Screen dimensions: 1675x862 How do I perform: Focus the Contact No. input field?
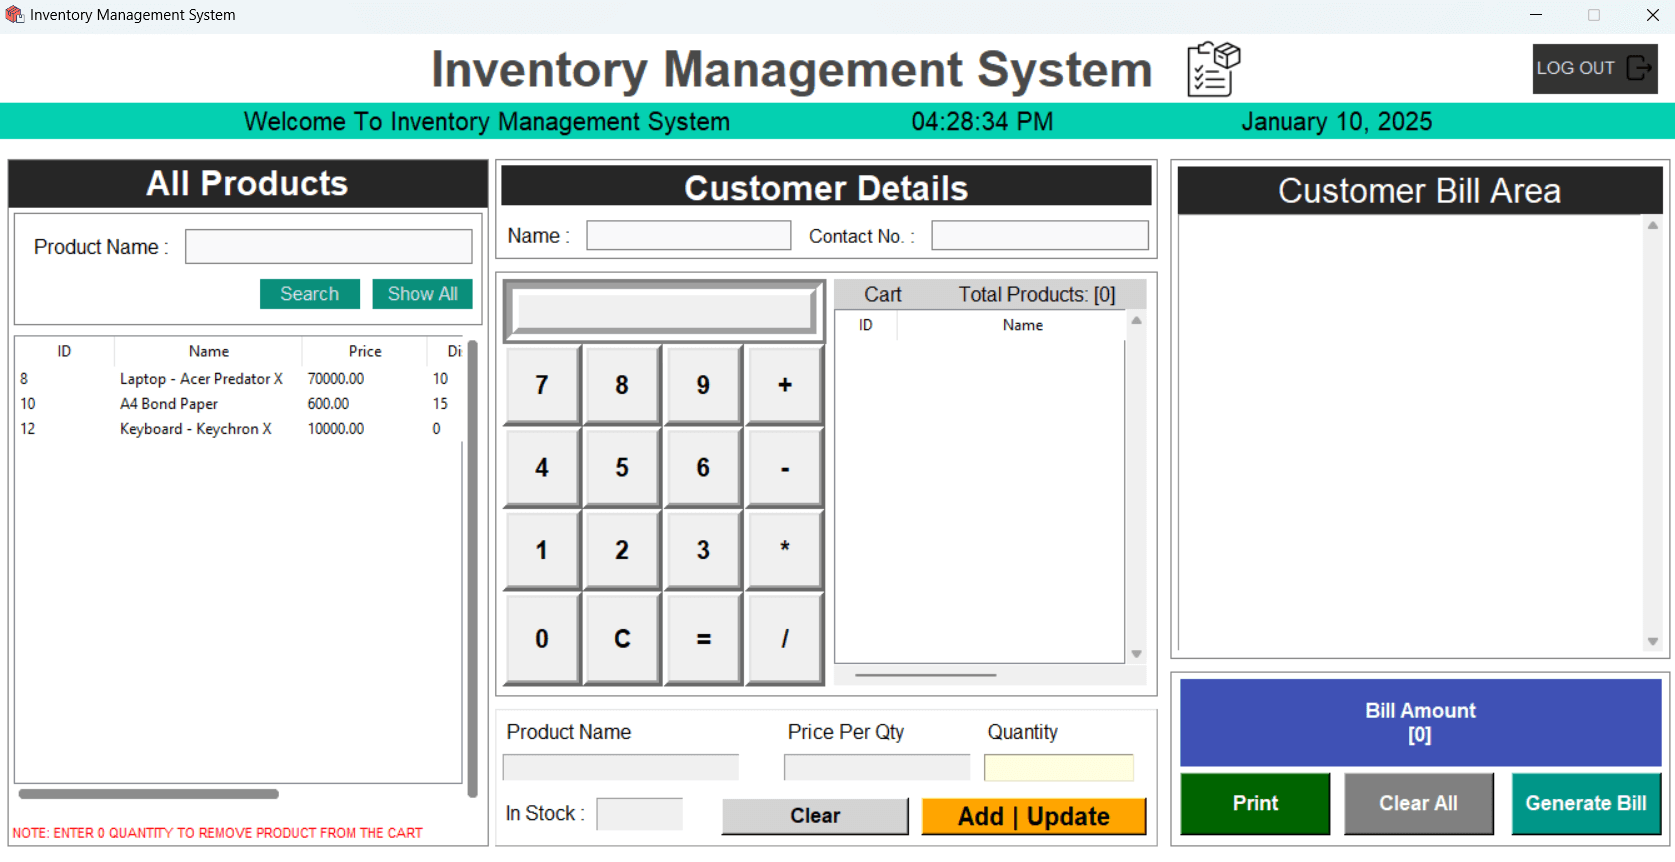pos(1040,236)
